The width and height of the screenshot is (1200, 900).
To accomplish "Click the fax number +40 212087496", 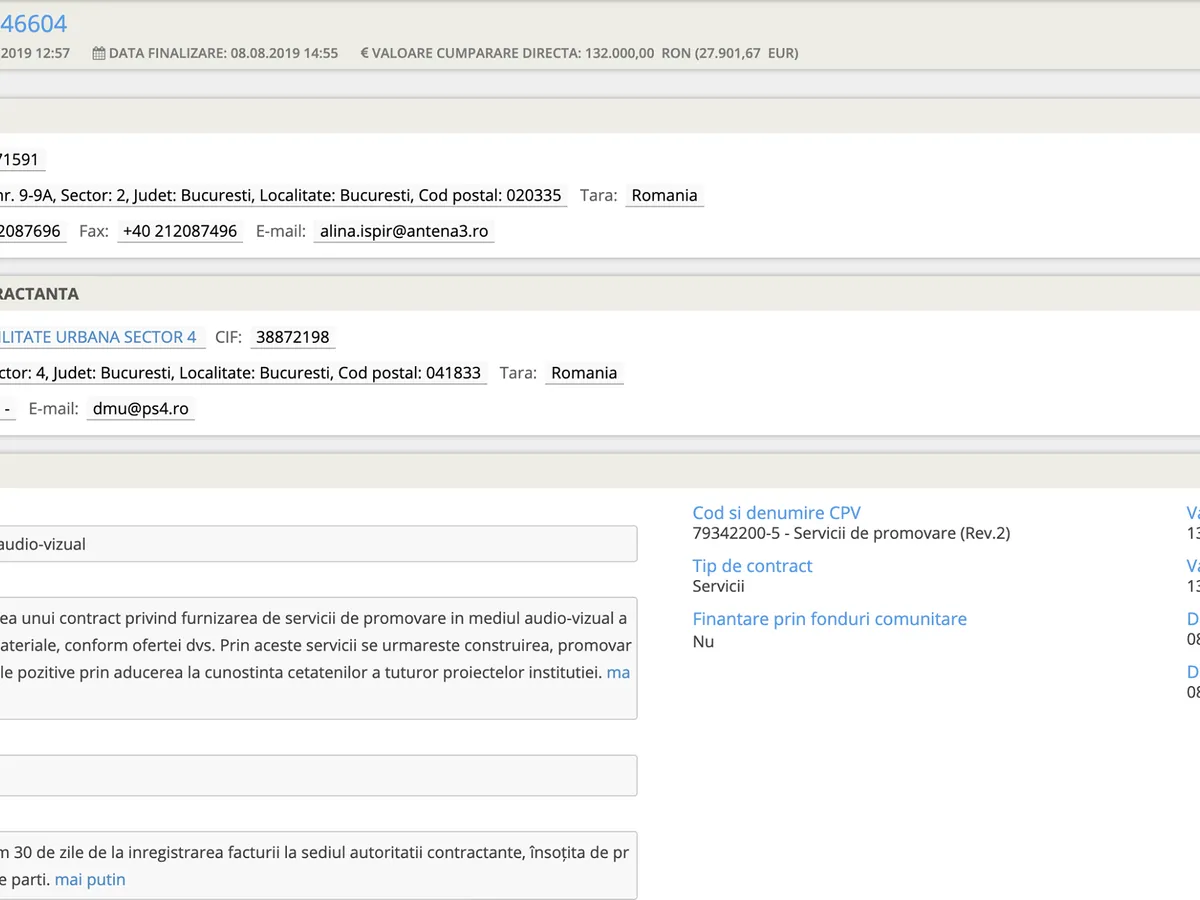I will pos(180,231).
